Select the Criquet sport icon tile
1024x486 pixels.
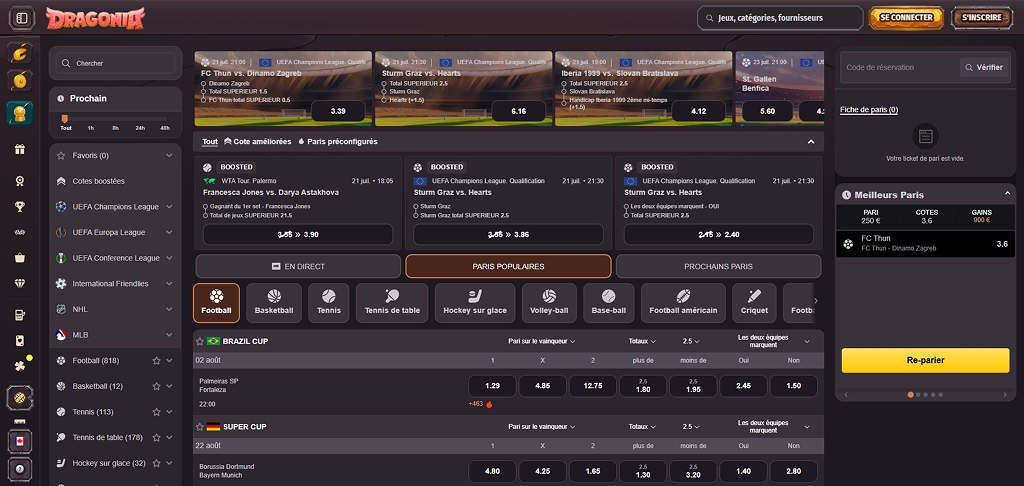[x=754, y=302]
